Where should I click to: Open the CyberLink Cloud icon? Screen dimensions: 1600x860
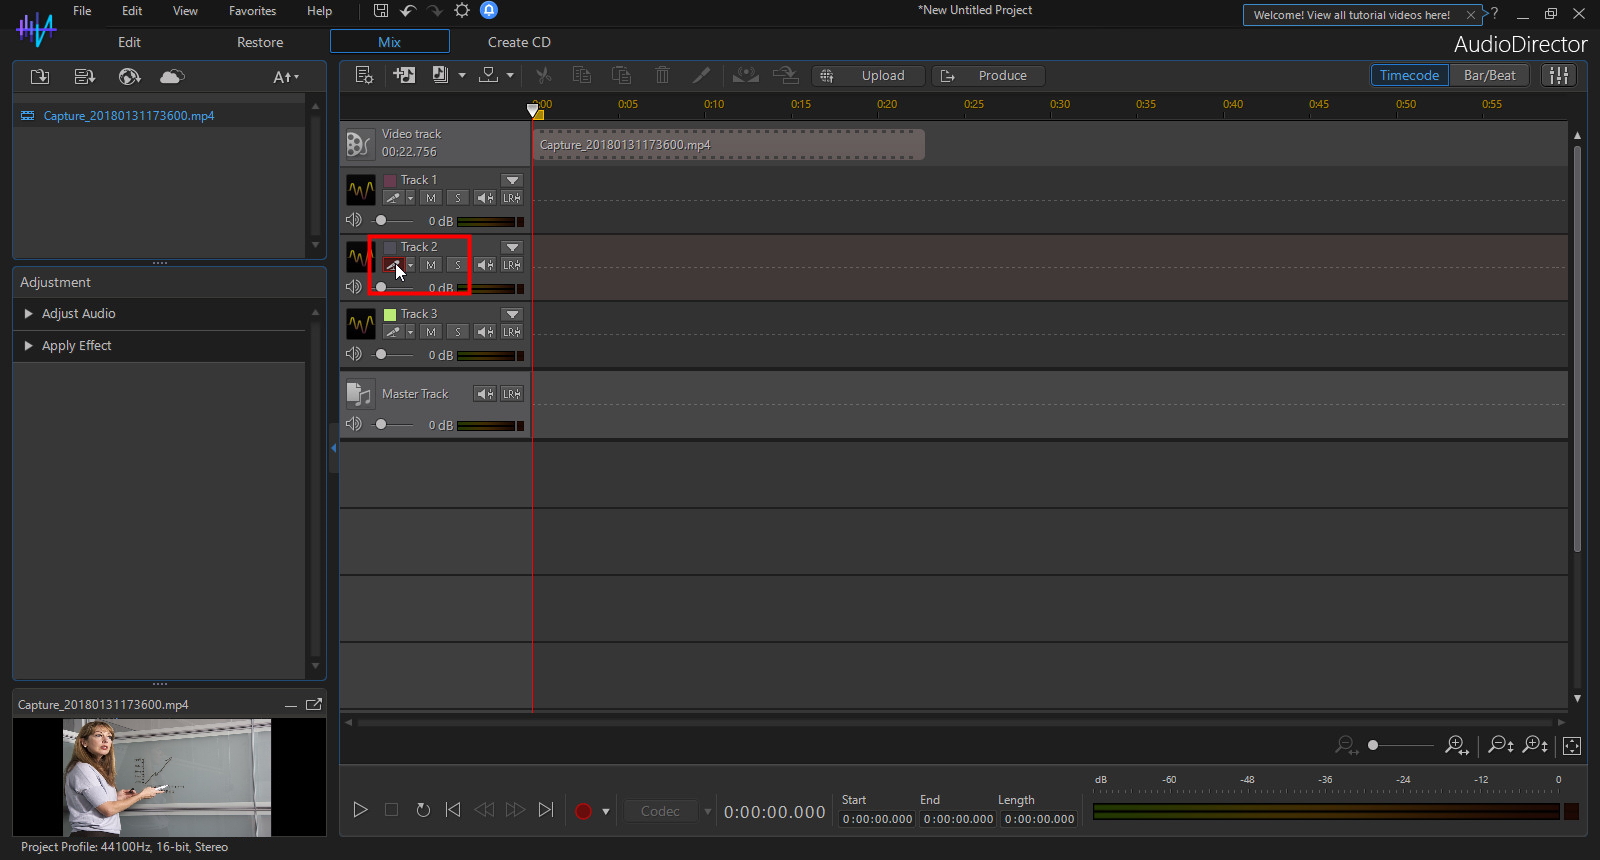[172, 77]
